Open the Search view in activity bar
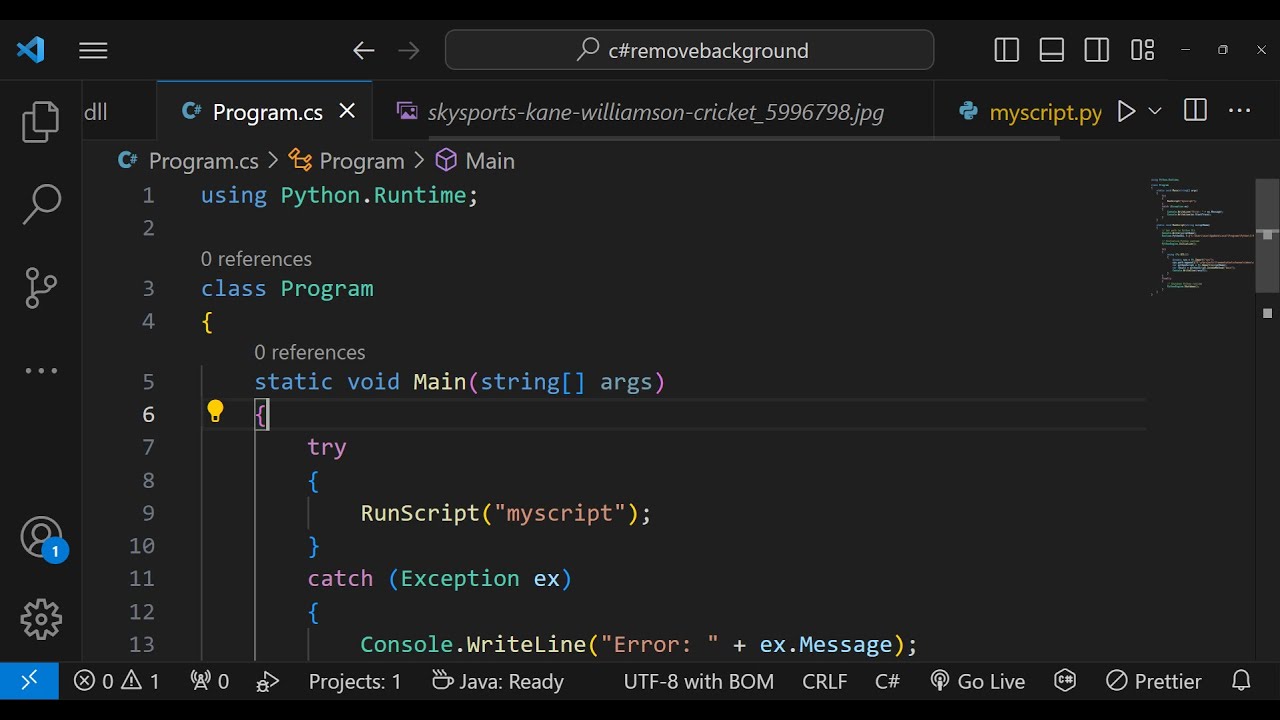1280x720 pixels. point(41,204)
